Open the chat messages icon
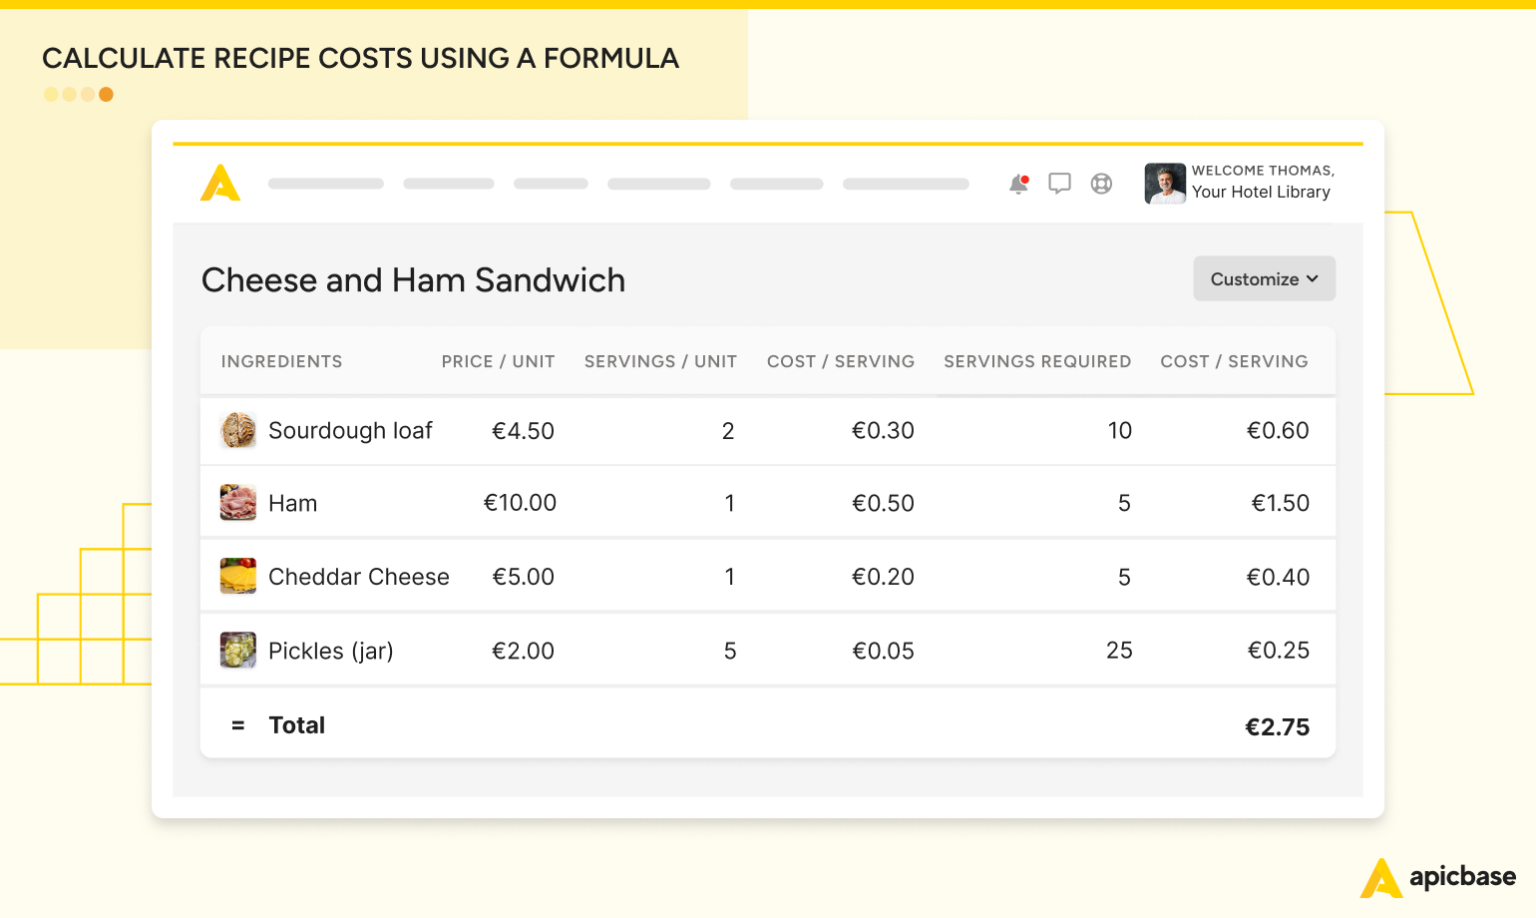Viewport: 1536px width, 918px height. pos(1059,183)
